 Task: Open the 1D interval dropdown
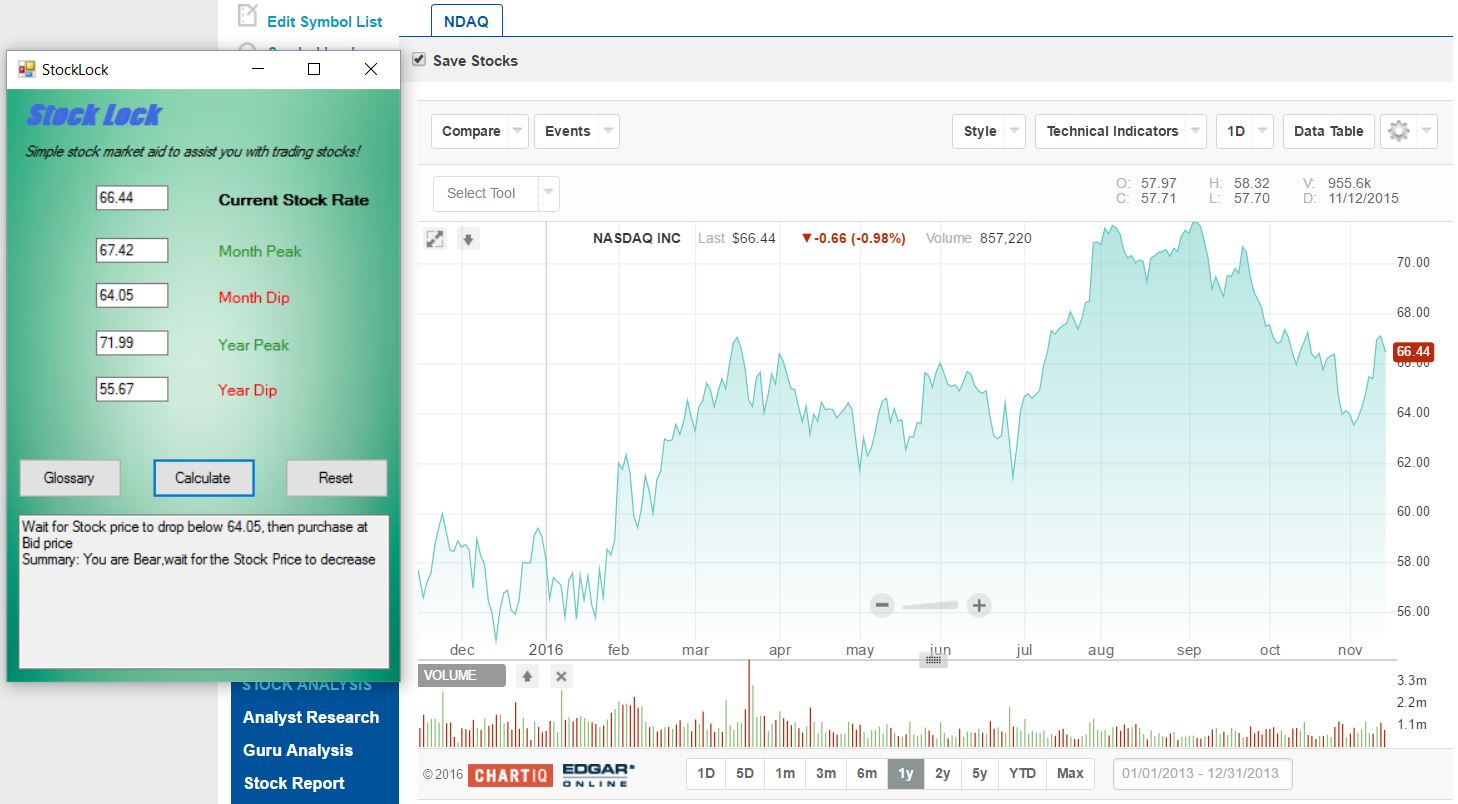coord(1245,131)
